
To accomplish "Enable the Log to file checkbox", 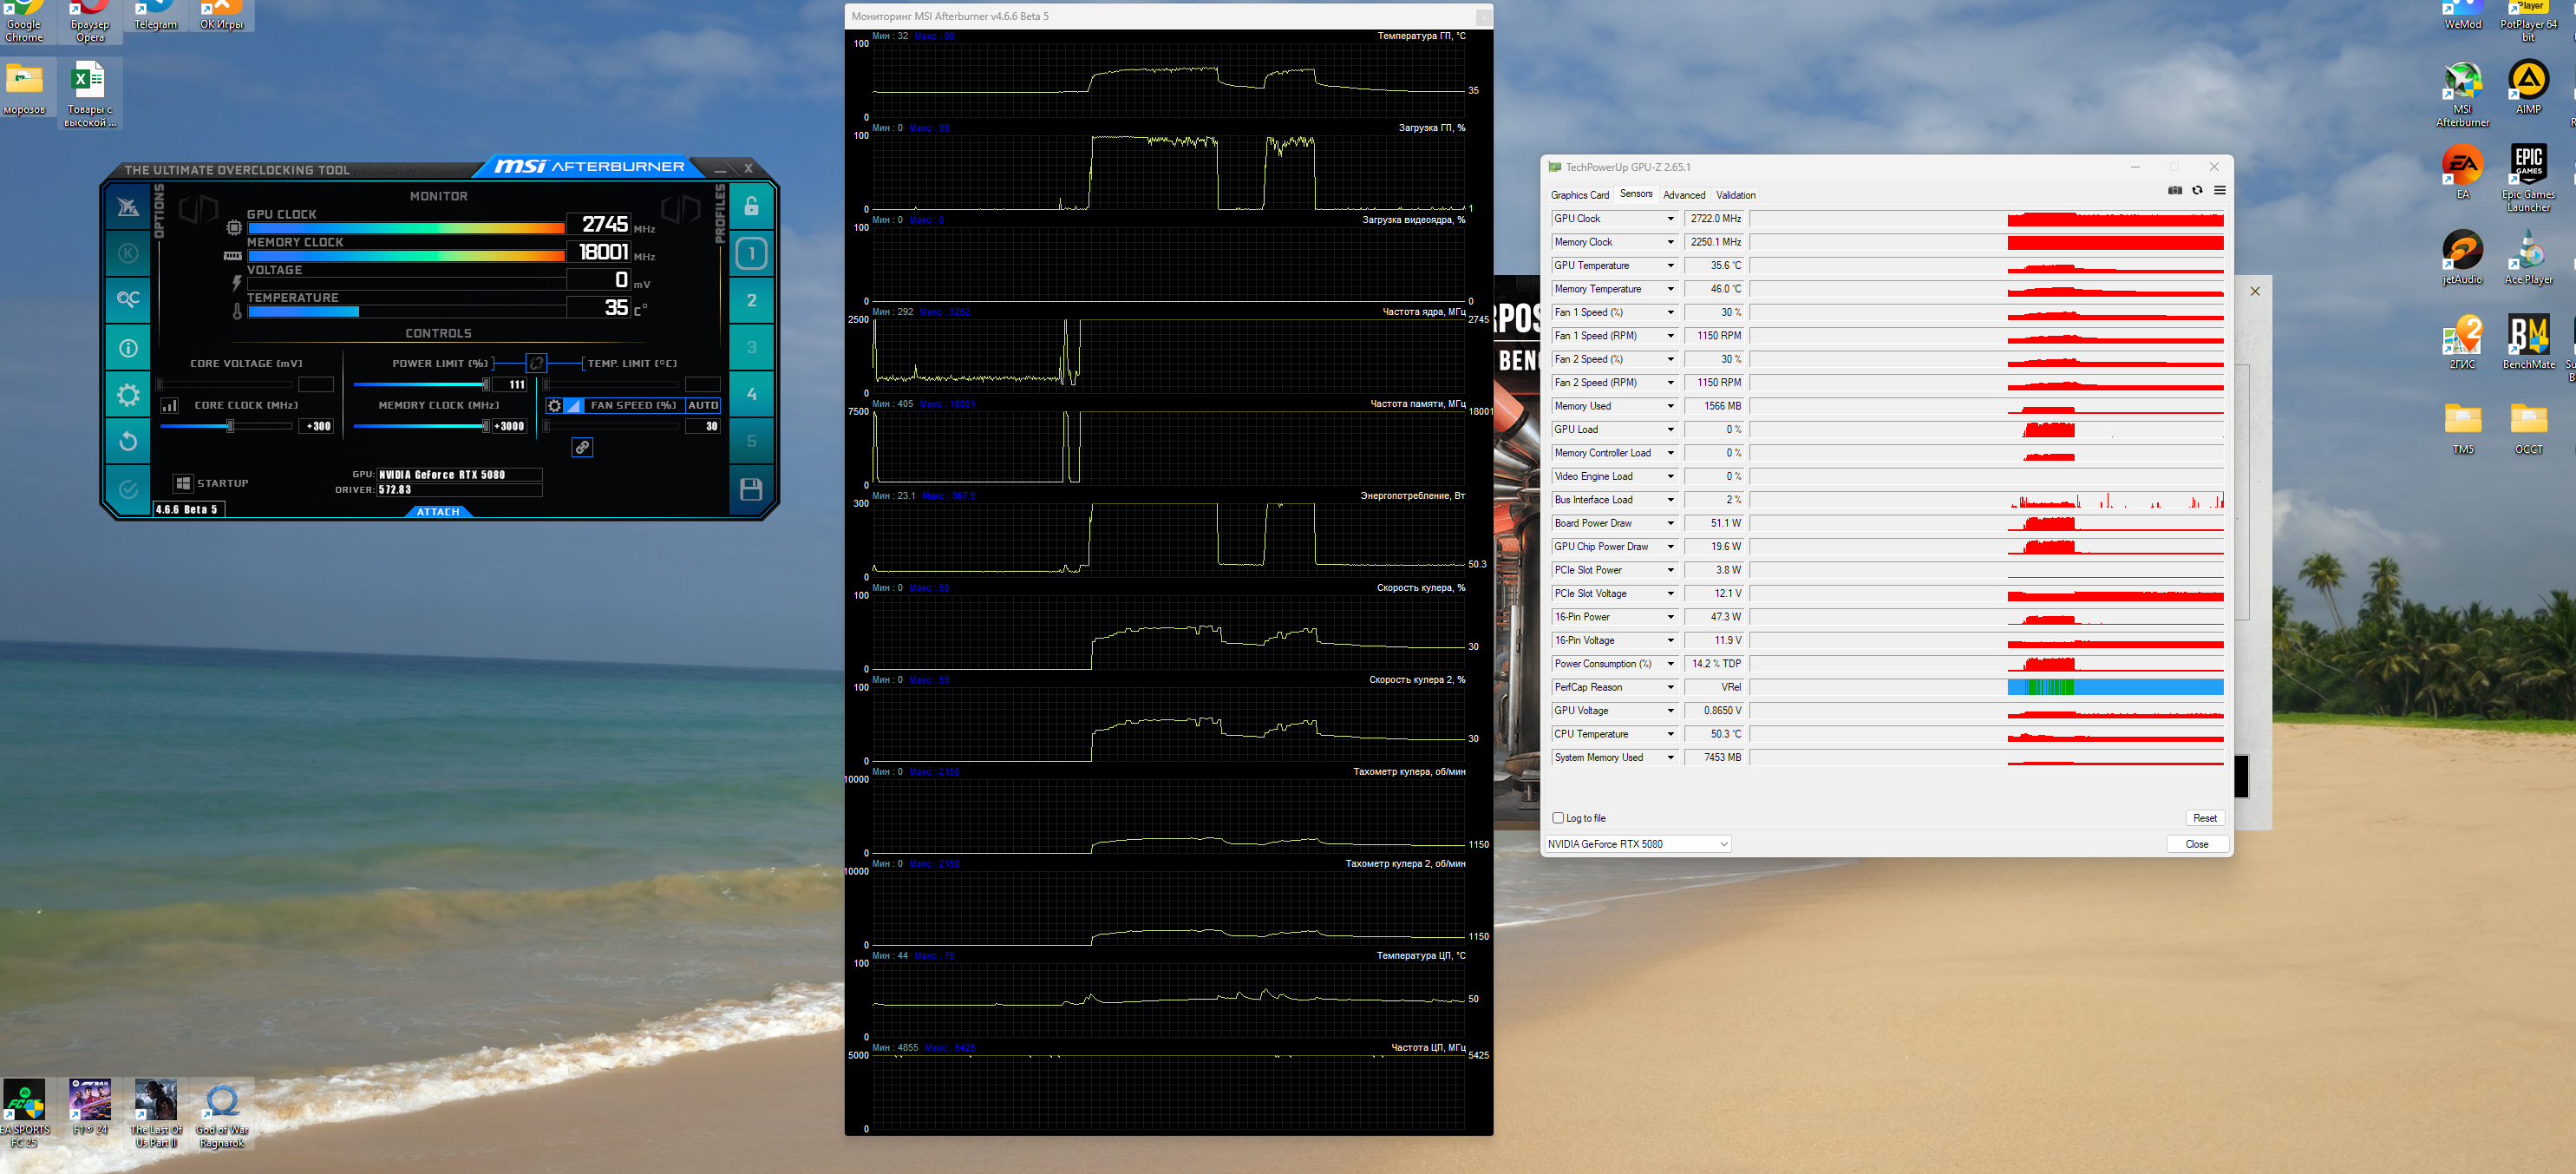I will (1558, 818).
